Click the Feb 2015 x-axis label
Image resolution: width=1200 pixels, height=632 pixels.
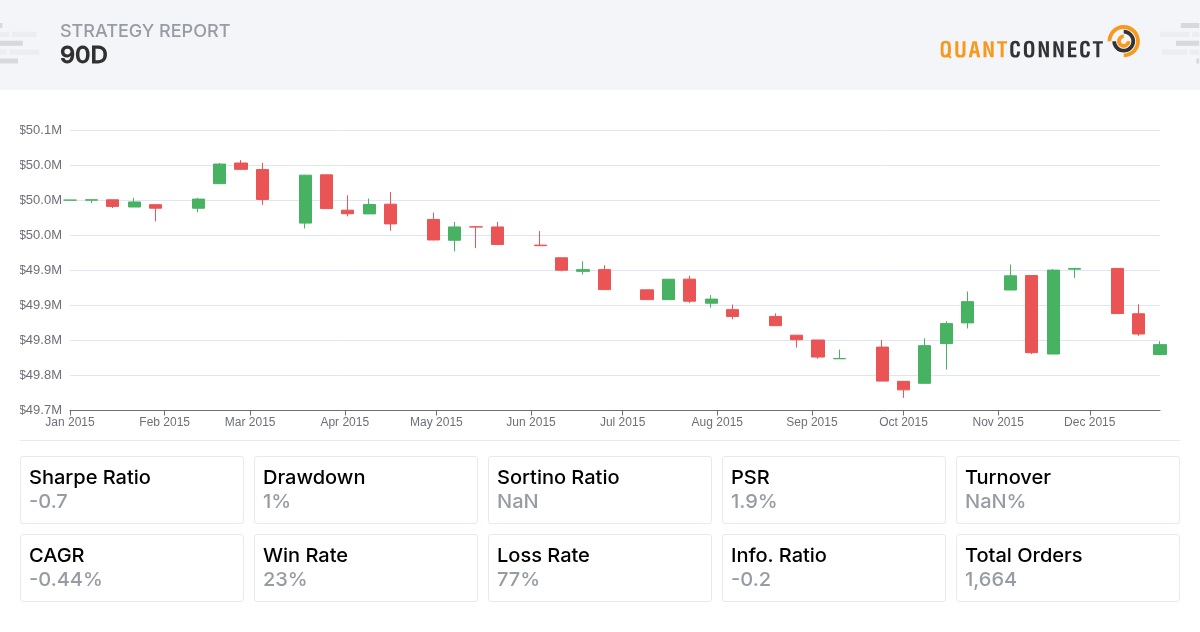pos(164,422)
